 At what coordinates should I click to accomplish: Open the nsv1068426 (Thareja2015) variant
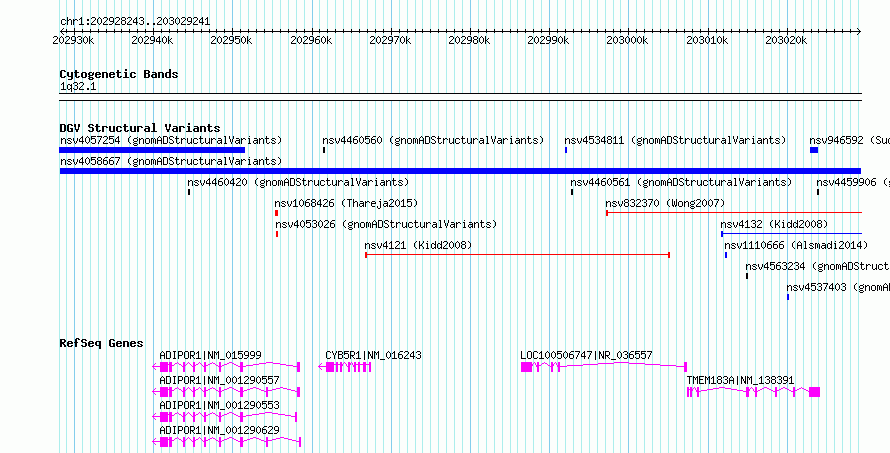pos(346,203)
